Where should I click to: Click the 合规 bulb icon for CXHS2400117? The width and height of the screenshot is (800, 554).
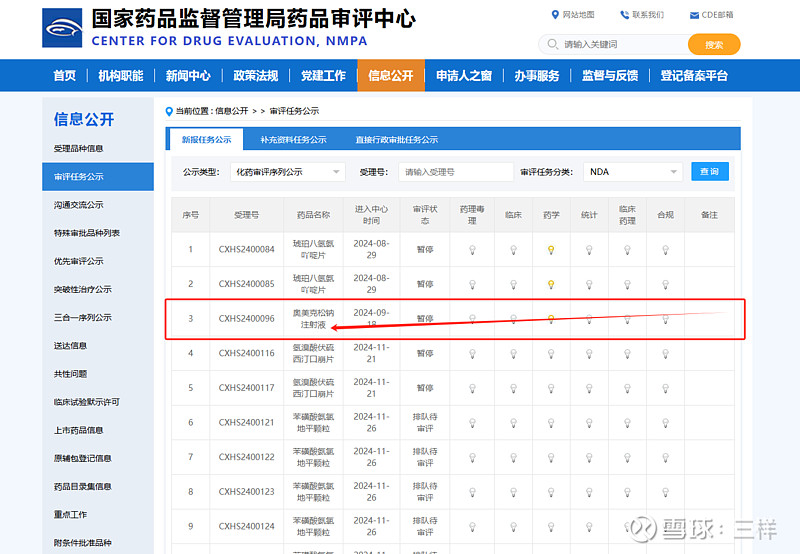[x=665, y=388]
